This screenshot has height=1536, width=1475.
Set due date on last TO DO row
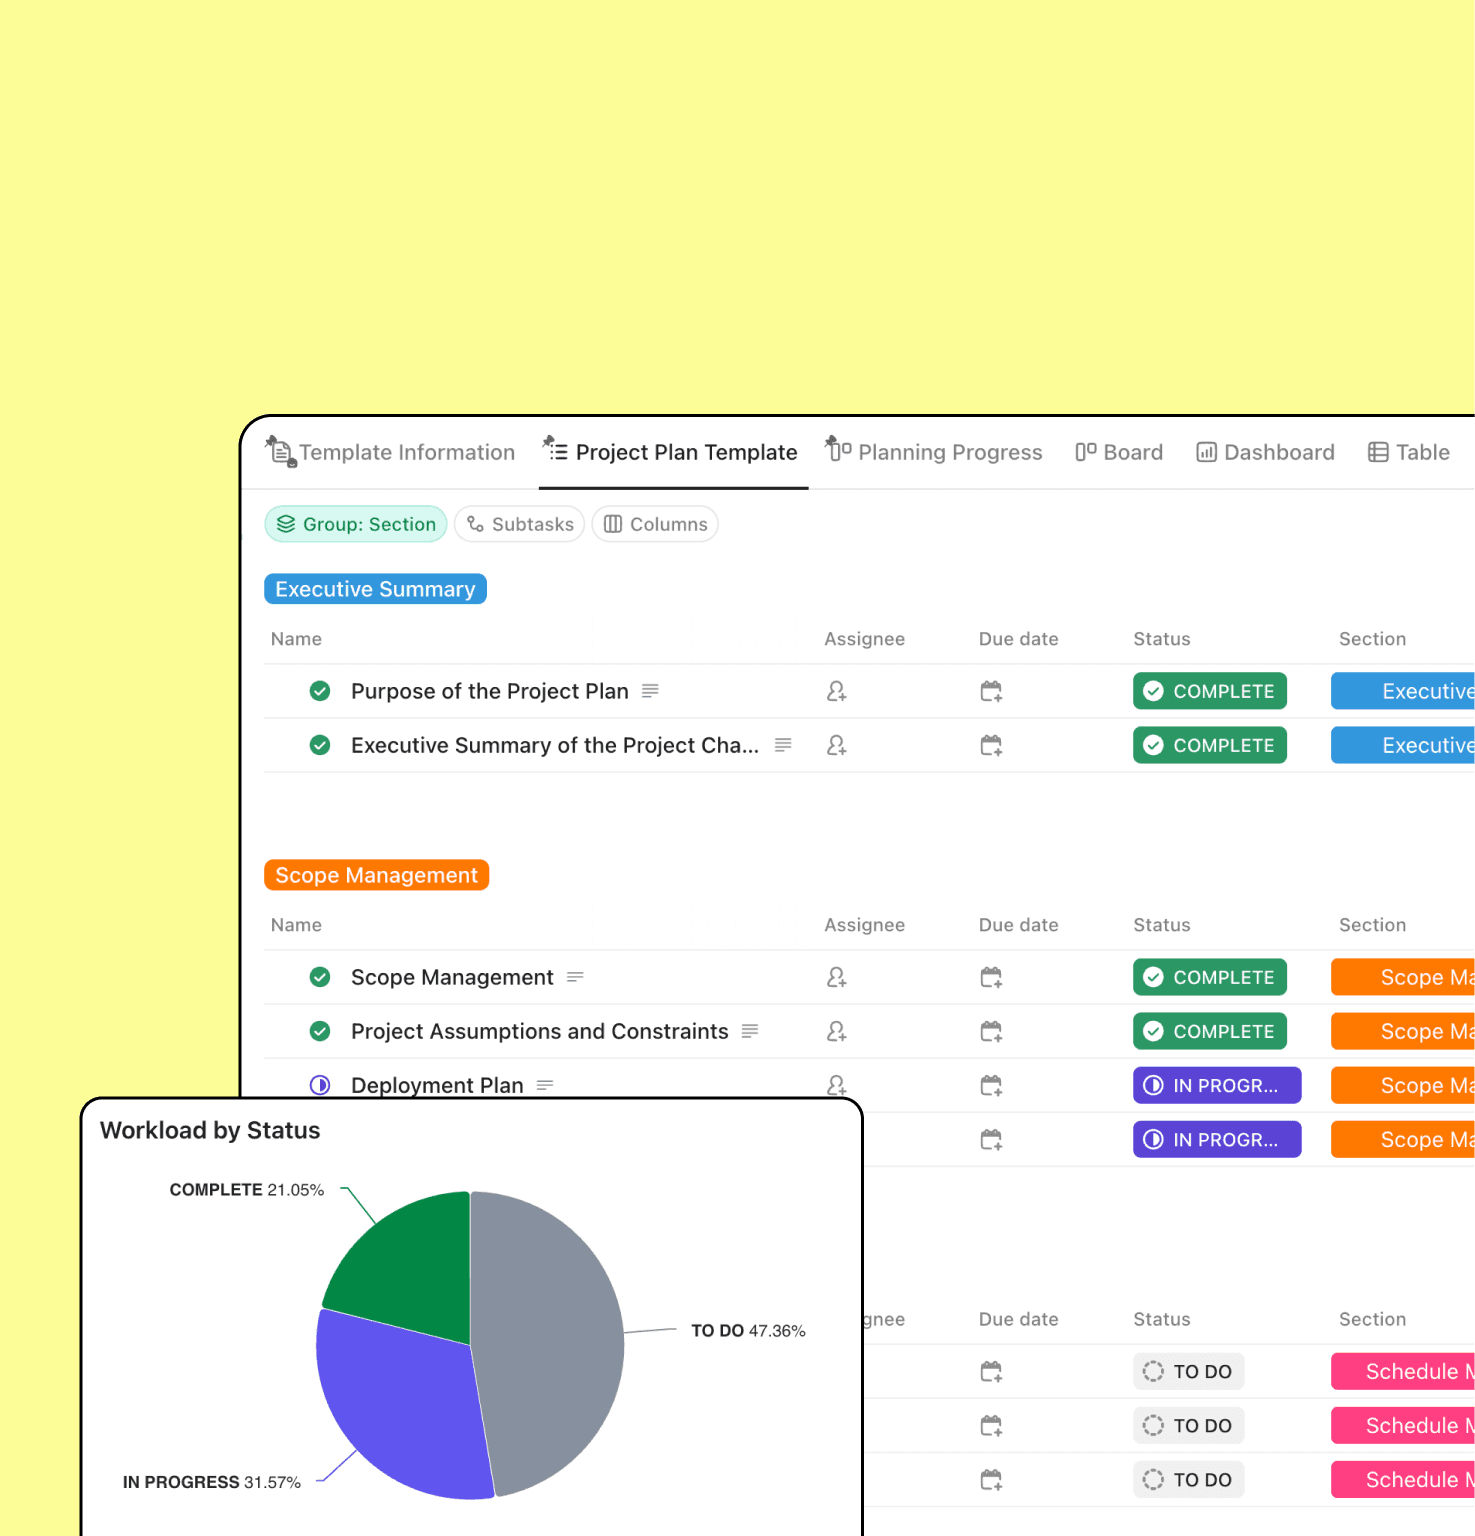coord(991,1480)
